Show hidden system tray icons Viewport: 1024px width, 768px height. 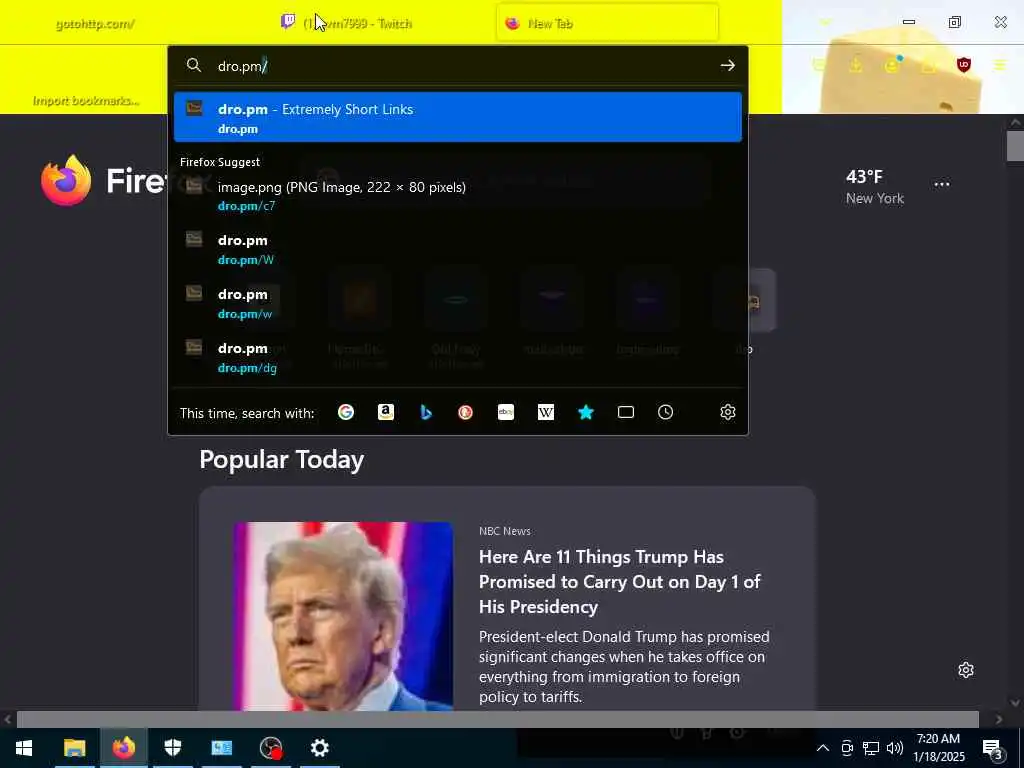823,748
